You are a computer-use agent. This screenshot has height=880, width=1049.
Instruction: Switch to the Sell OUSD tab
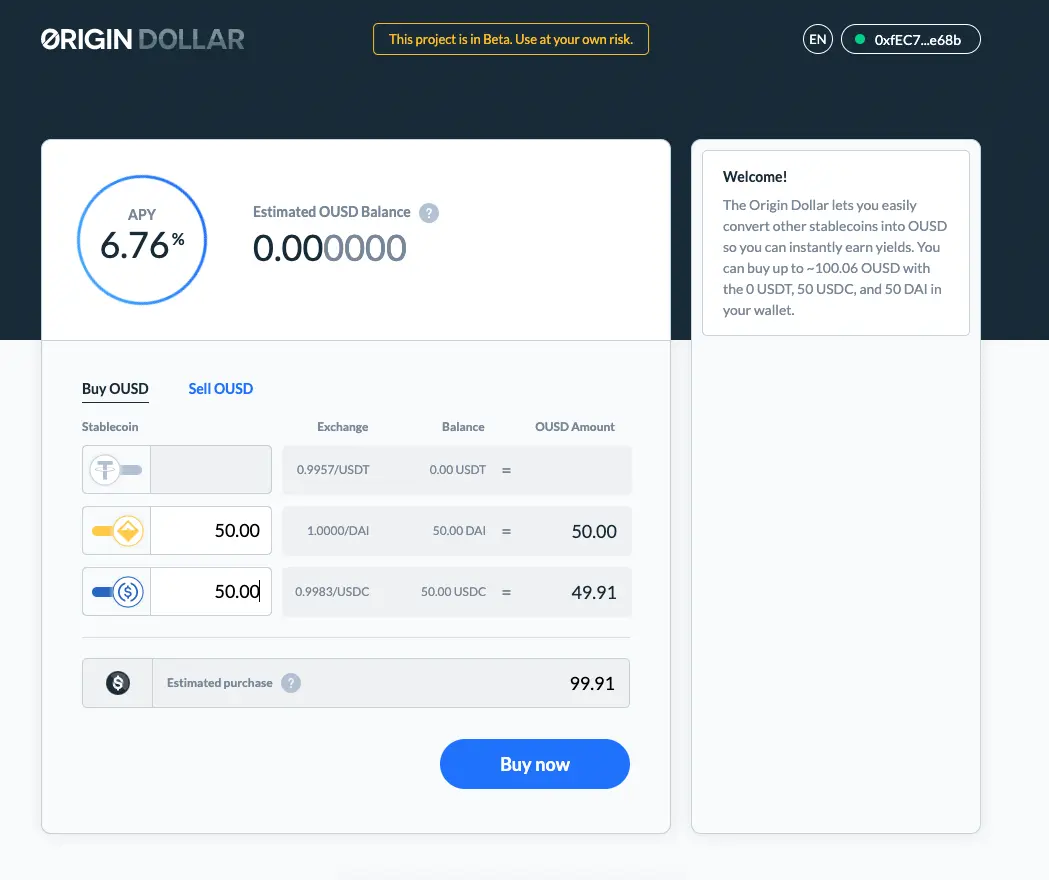221,389
